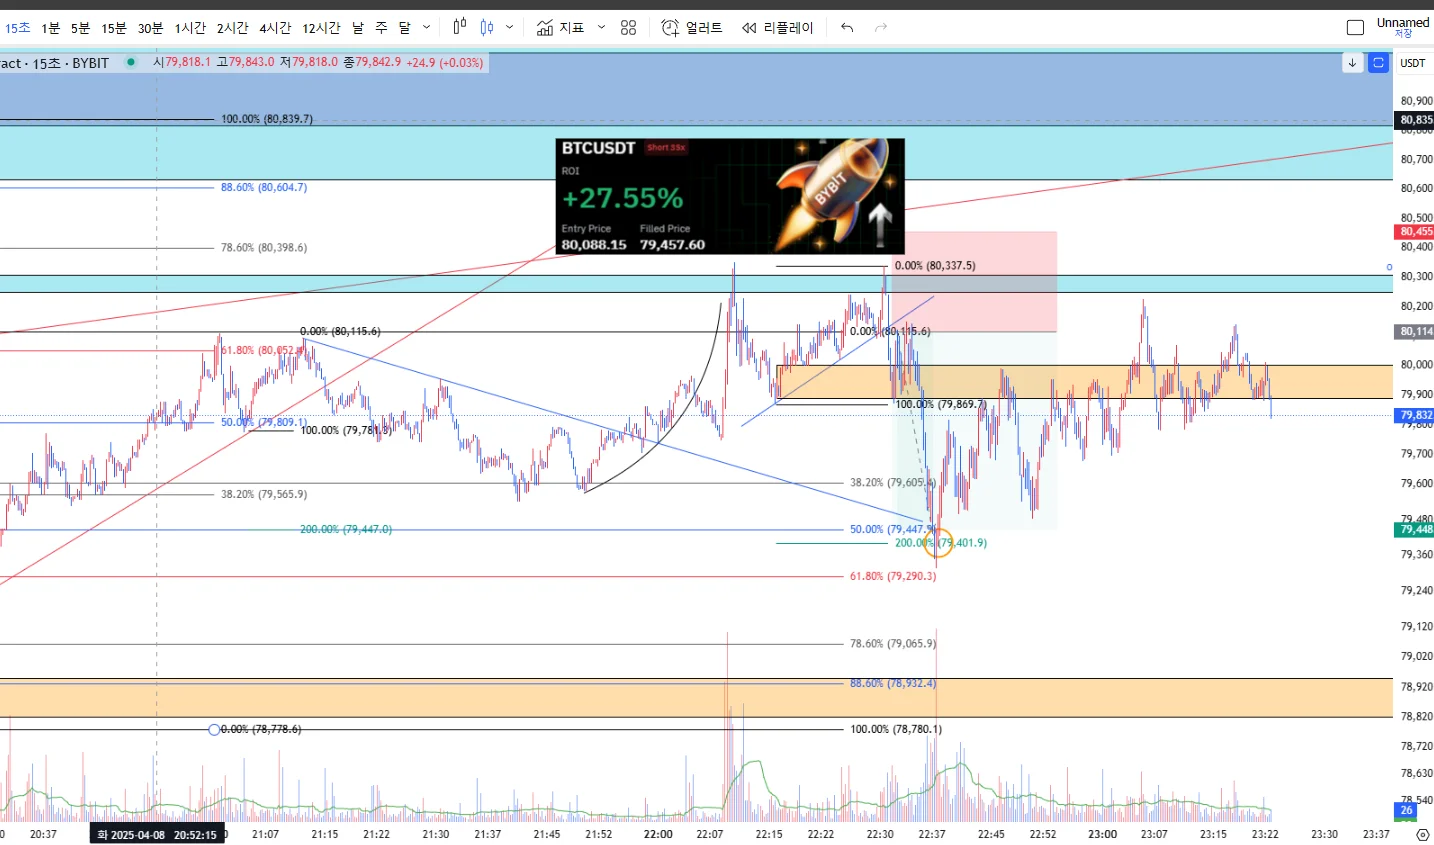Select the 30분 timeframe
Viewport: 1434px width, 845px height.
(x=150, y=28)
